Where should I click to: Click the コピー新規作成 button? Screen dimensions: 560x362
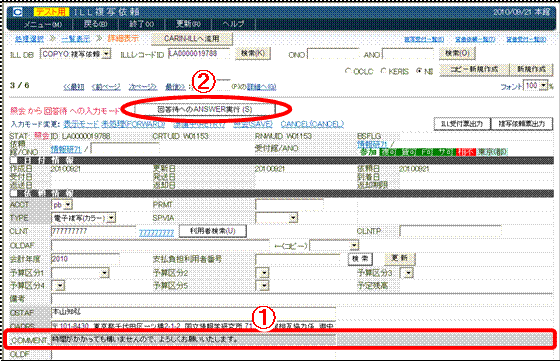(x=474, y=69)
